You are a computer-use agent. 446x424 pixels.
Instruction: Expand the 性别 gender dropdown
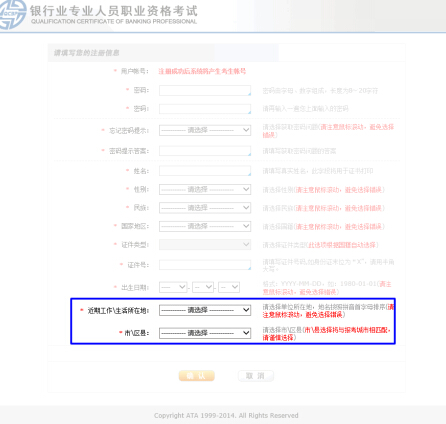point(205,189)
